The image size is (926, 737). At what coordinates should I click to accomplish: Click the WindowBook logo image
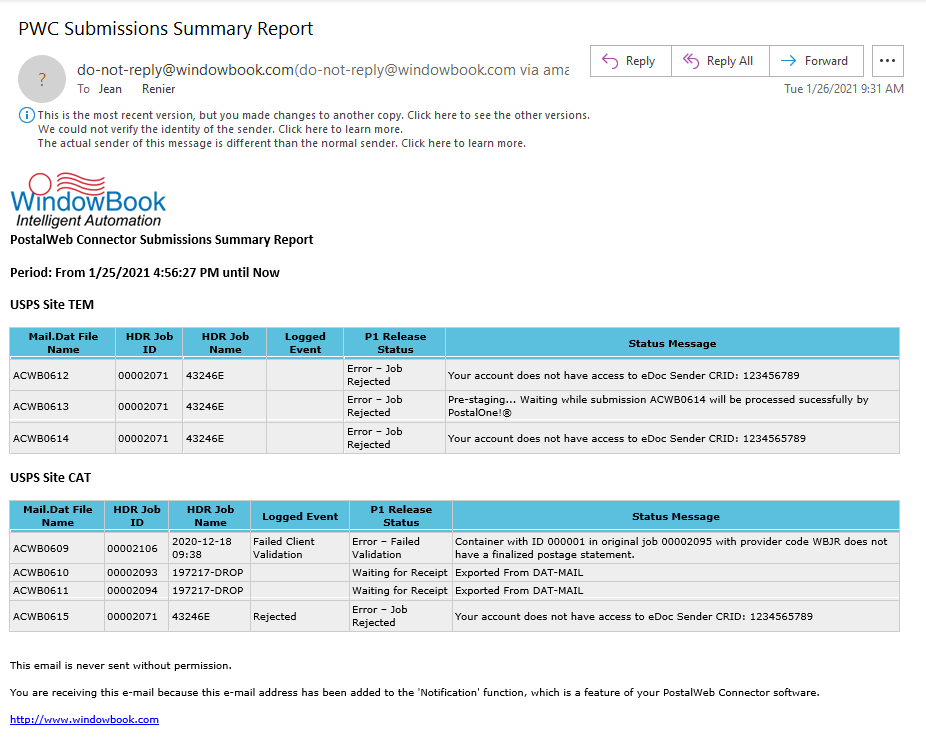click(x=88, y=200)
